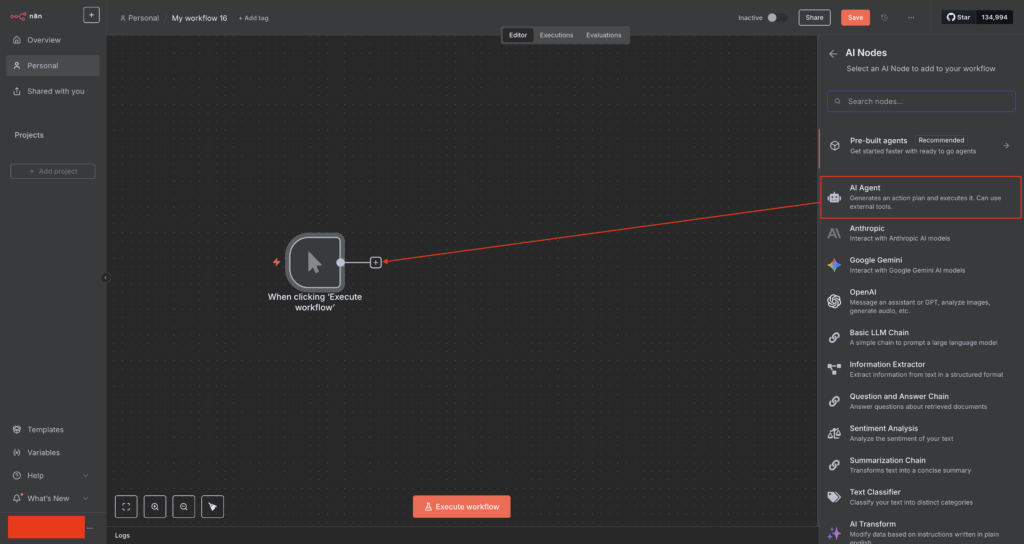Click the plus button beside n8n logo
The width and height of the screenshot is (1024, 544).
click(91, 15)
